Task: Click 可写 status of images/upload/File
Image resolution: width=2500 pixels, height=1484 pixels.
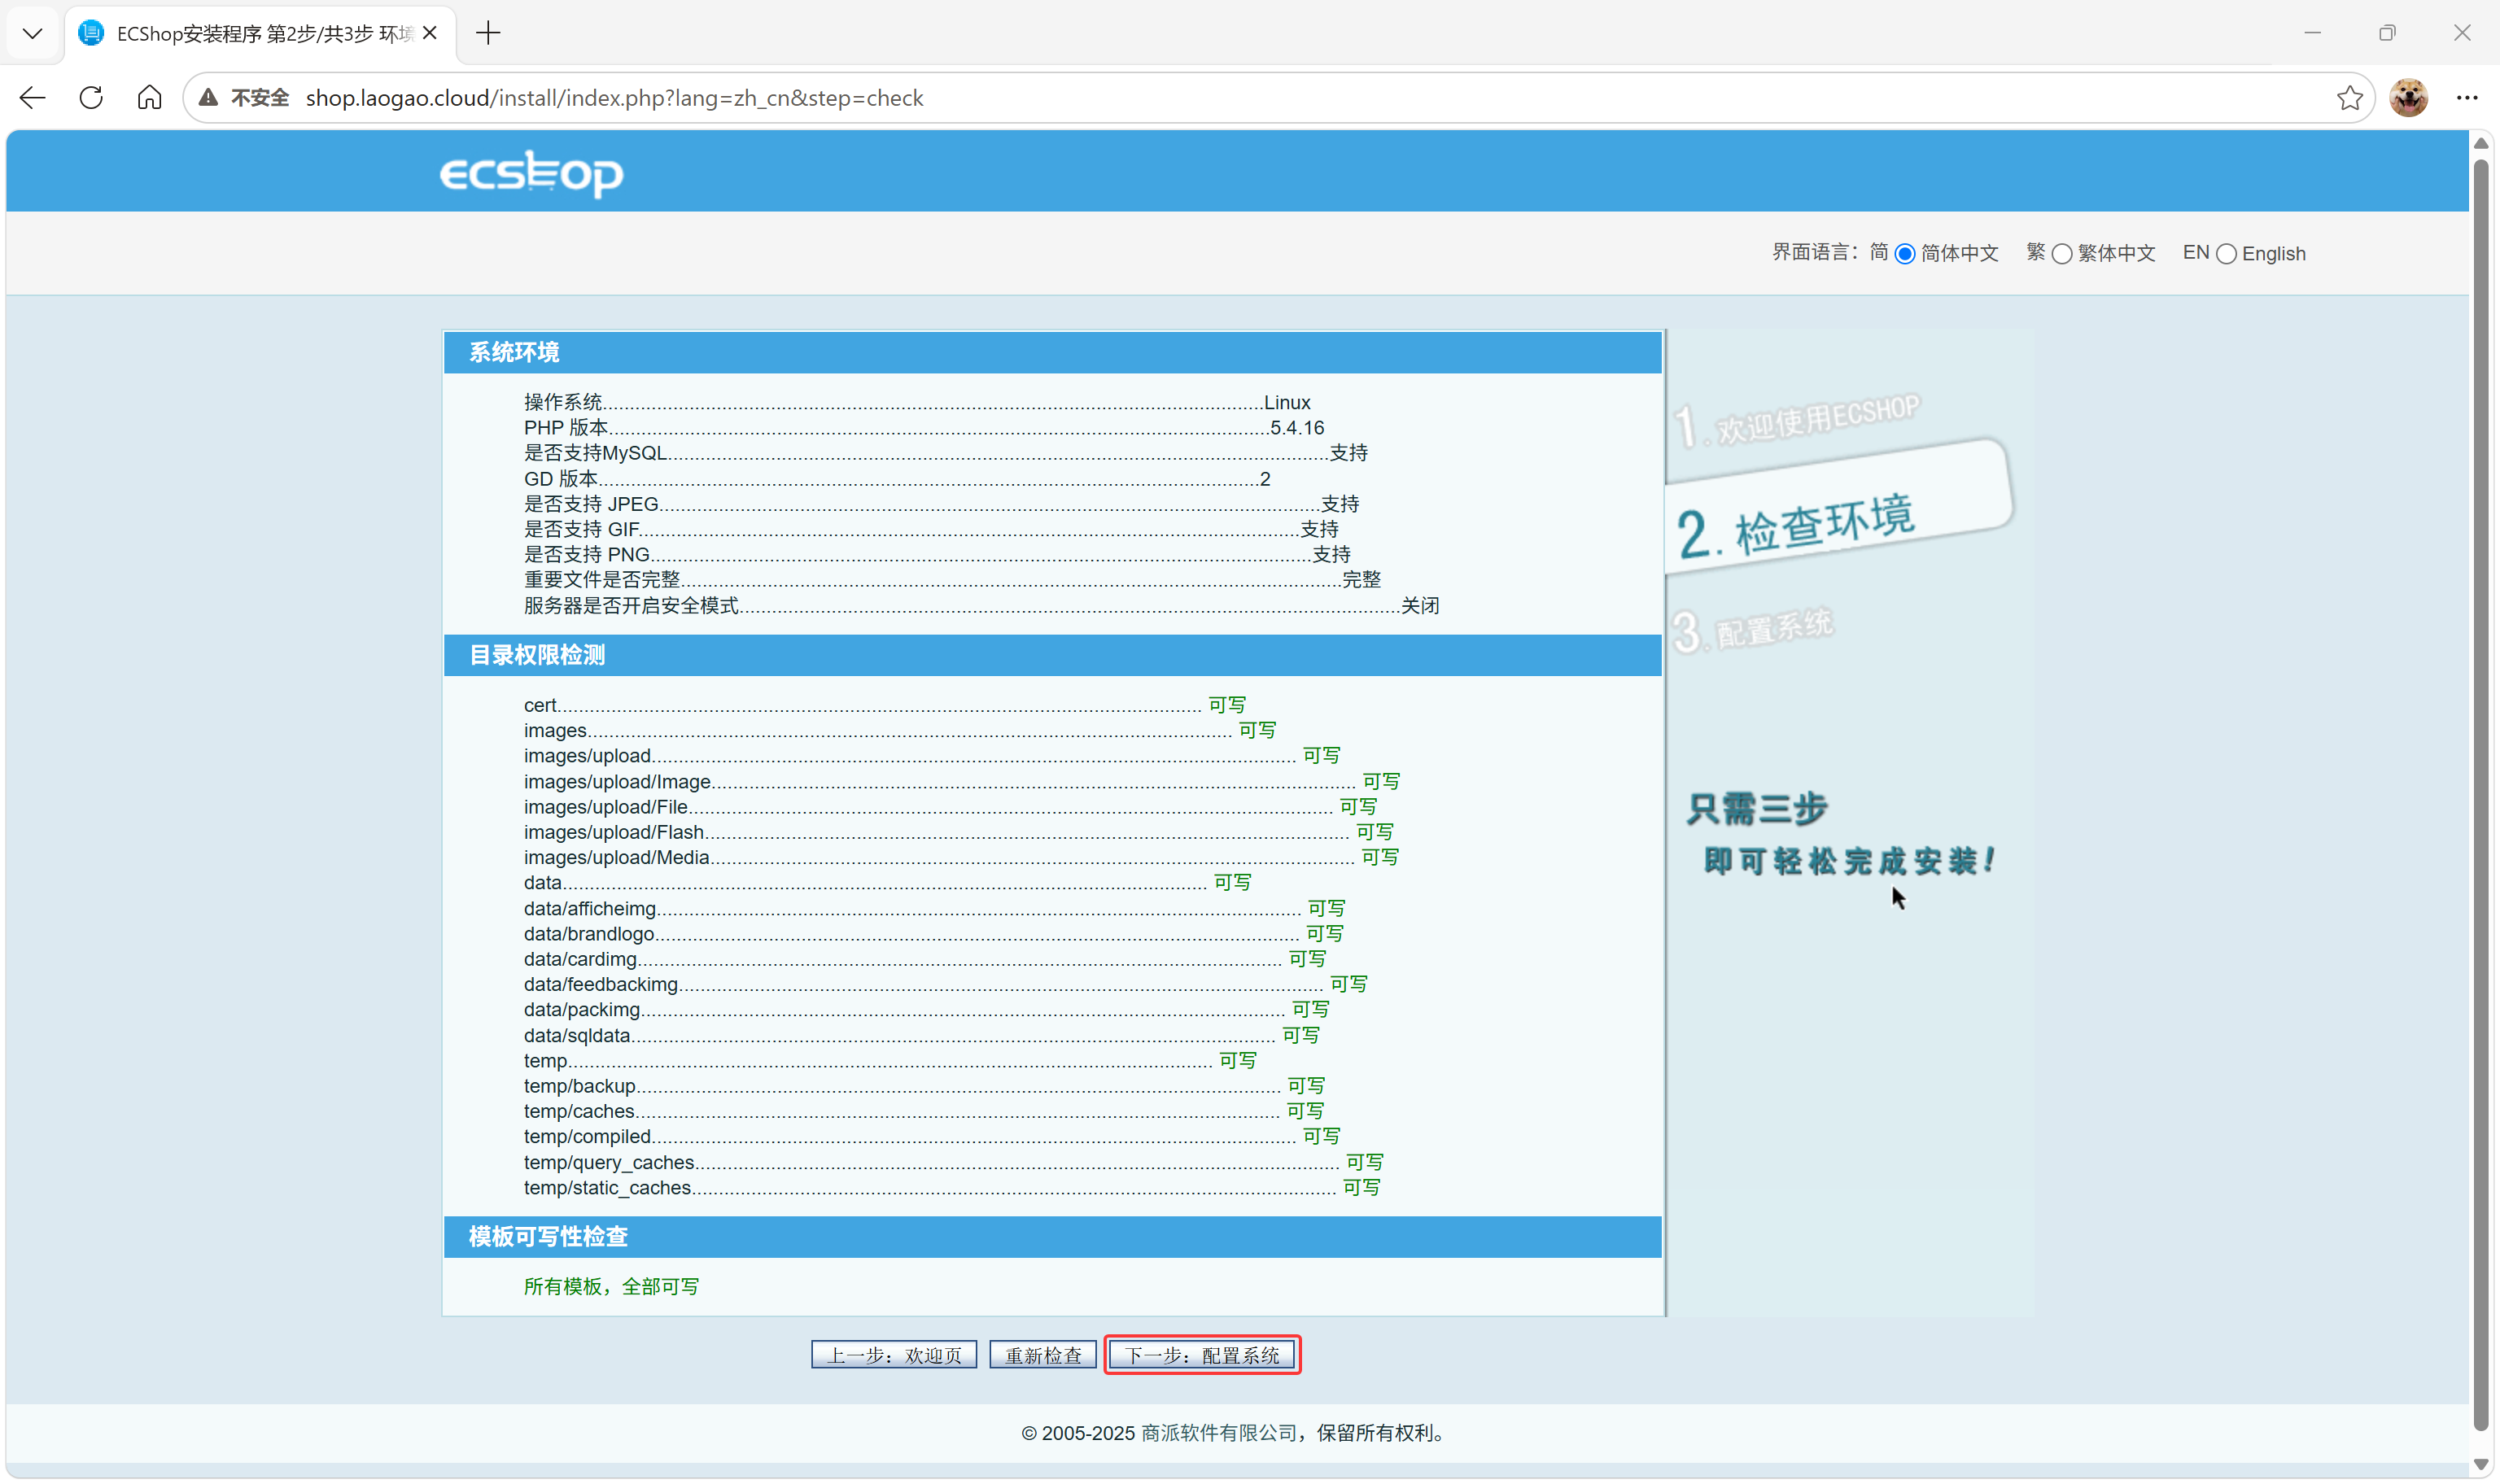Action: point(1359,807)
